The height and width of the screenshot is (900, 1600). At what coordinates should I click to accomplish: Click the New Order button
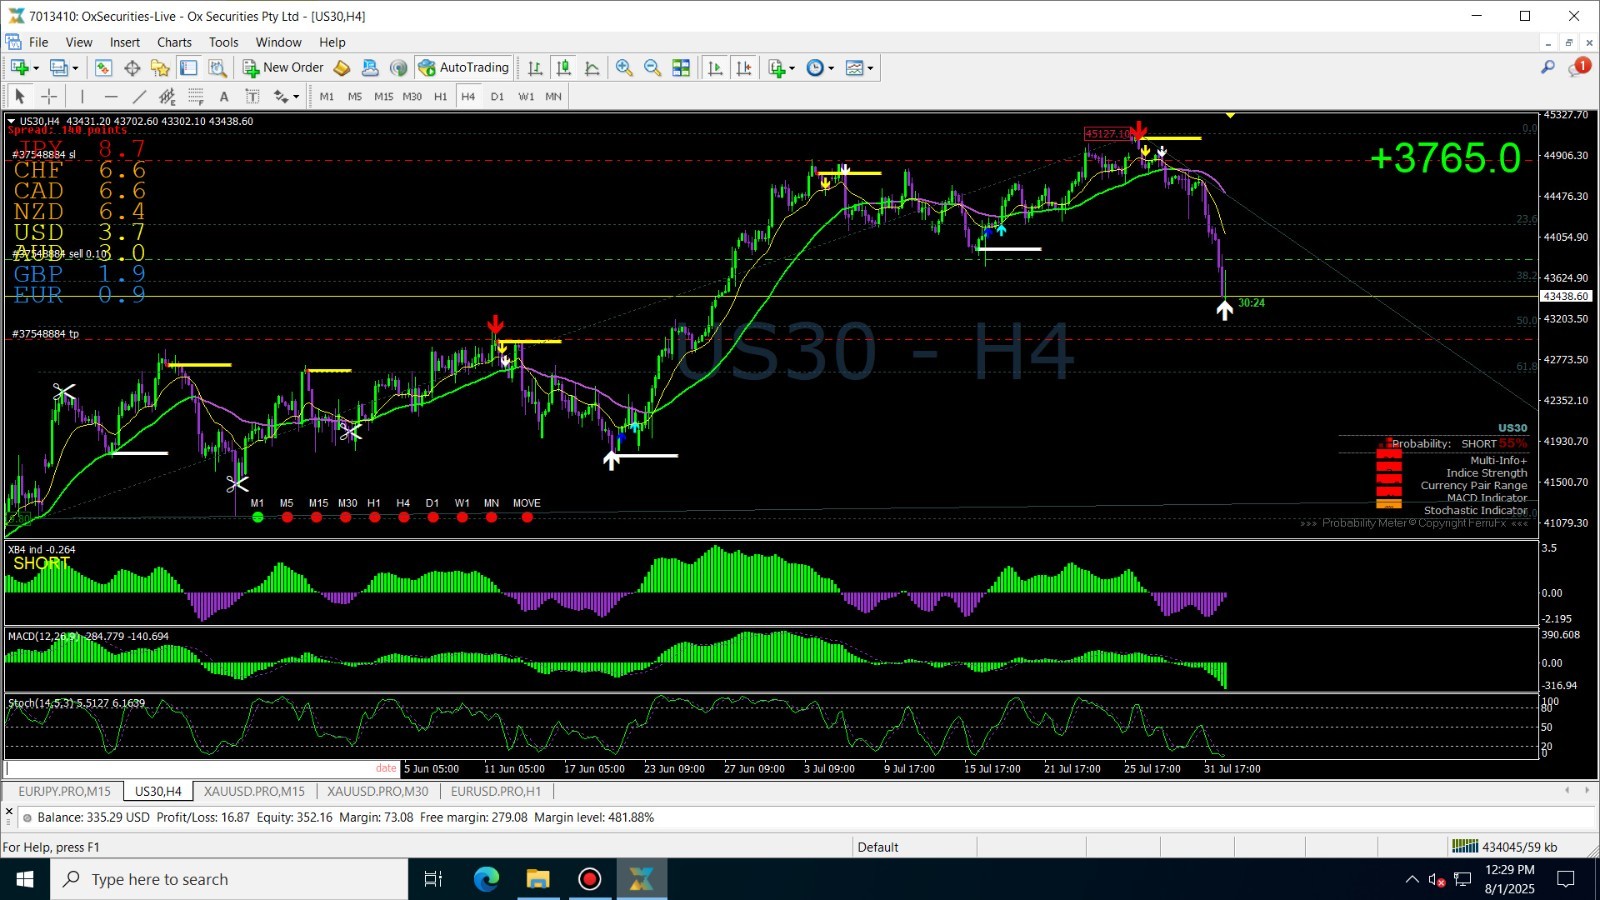coord(284,68)
